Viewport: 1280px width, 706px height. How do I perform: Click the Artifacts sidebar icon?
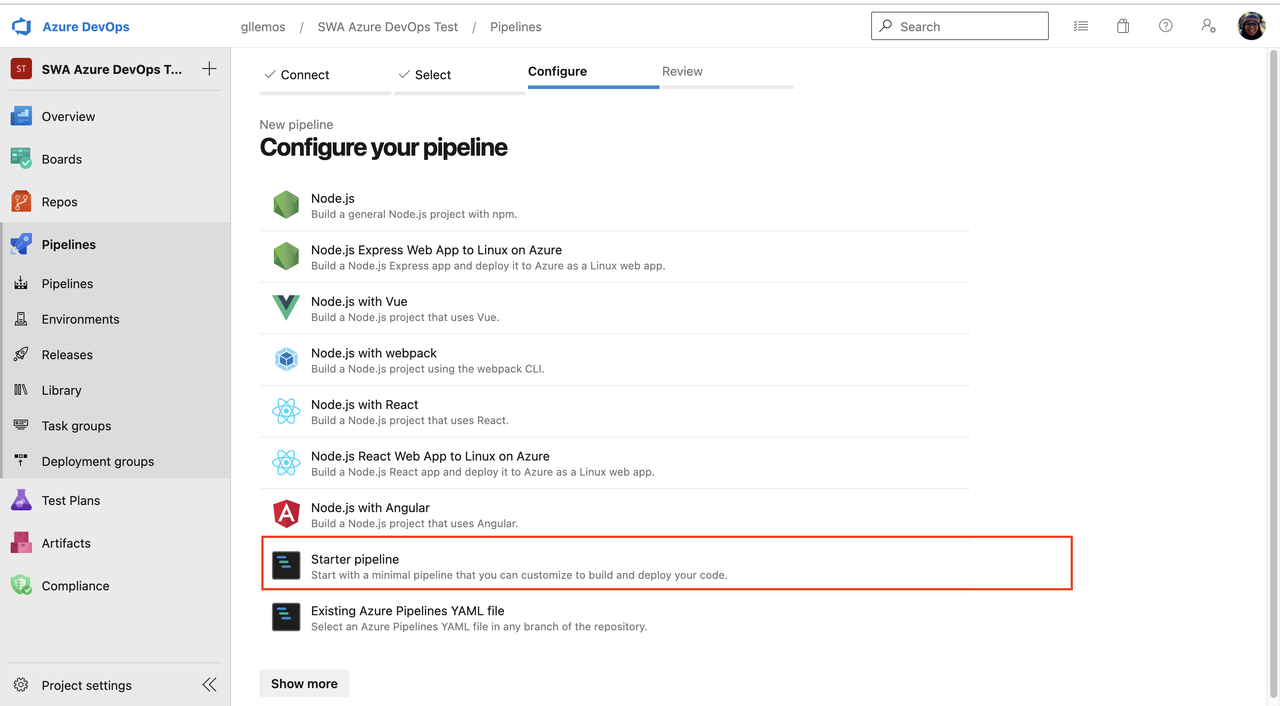pos(21,543)
